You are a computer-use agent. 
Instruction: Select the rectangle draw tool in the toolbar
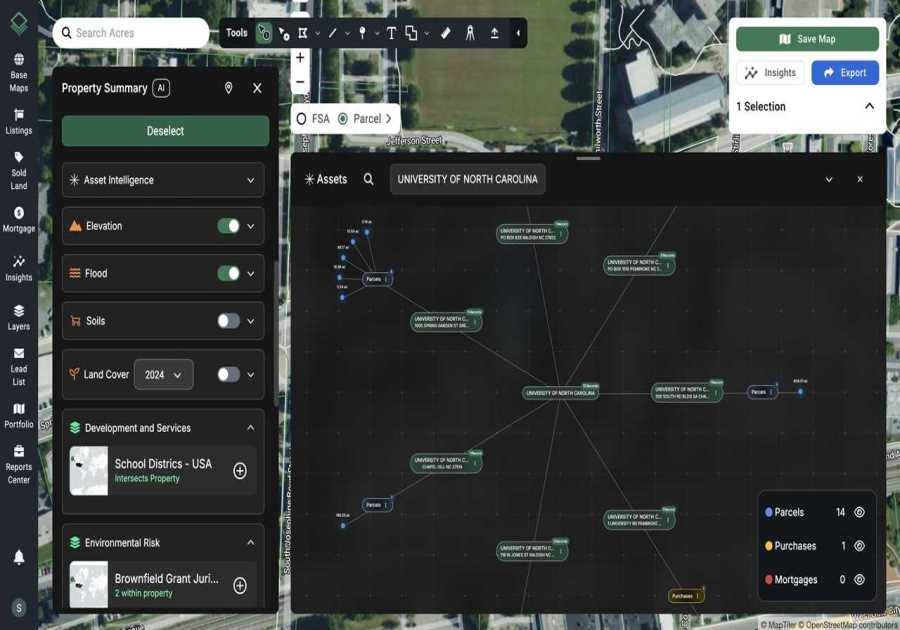302,33
